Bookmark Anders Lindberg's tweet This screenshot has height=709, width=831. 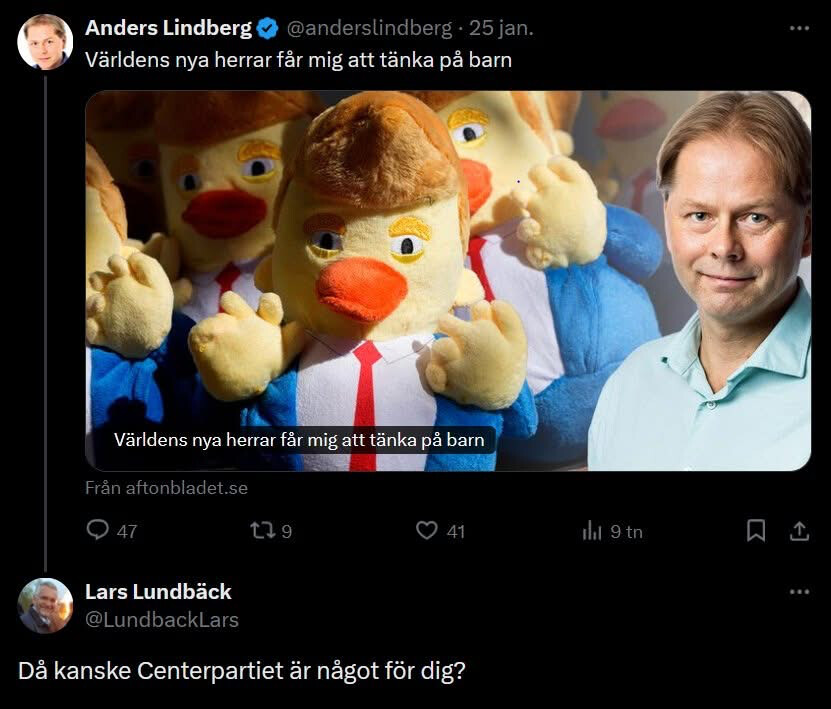(756, 530)
